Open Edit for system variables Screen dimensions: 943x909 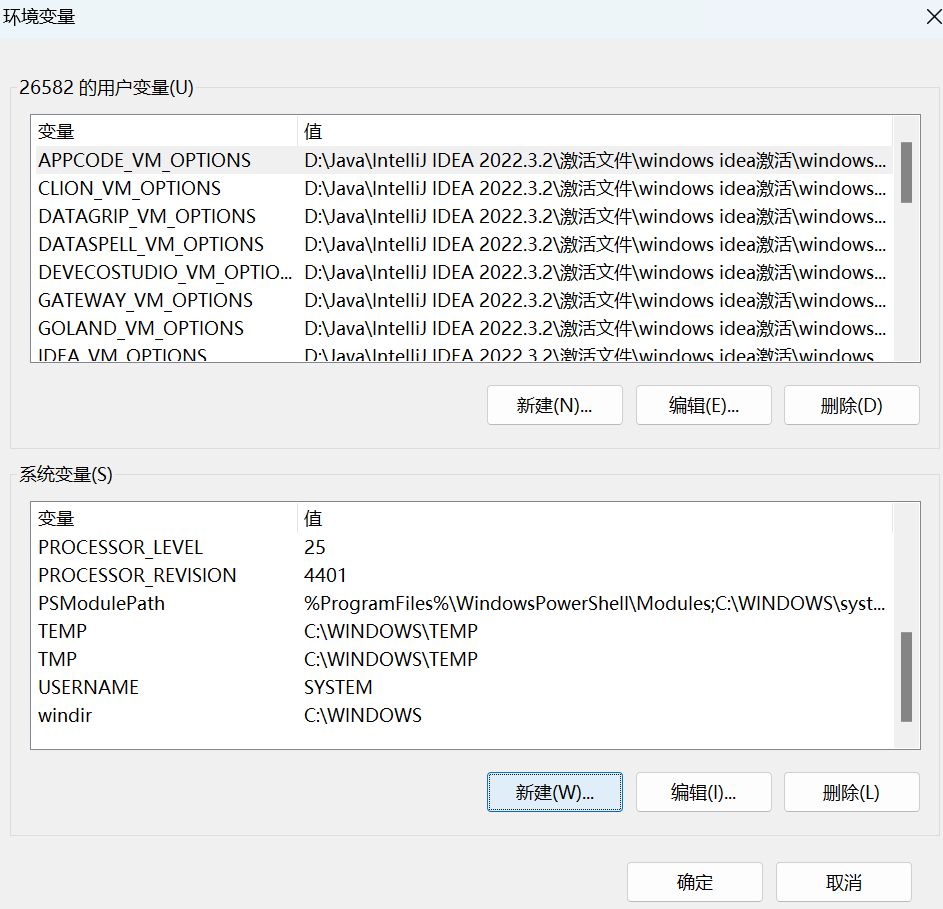tap(703, 792)
